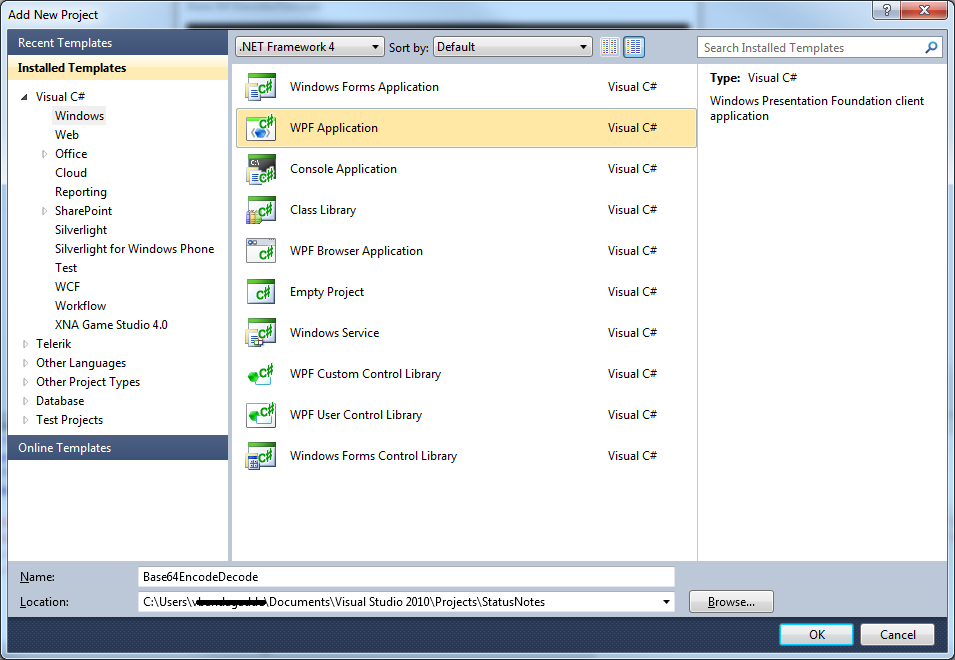Image resolution: width=955 pixels, height=660 pixels.
Task: Click the Windows Service template icon
Action: coord(261,333)
